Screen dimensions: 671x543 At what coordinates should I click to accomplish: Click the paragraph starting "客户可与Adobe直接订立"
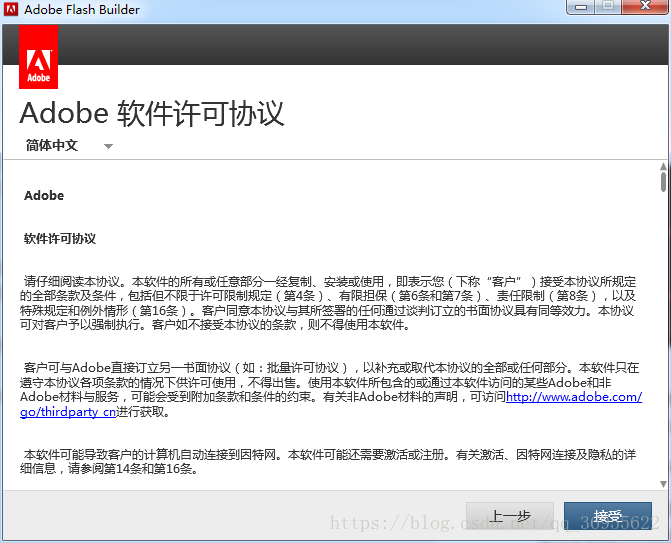pyautogui.click(x=331, y=390)
